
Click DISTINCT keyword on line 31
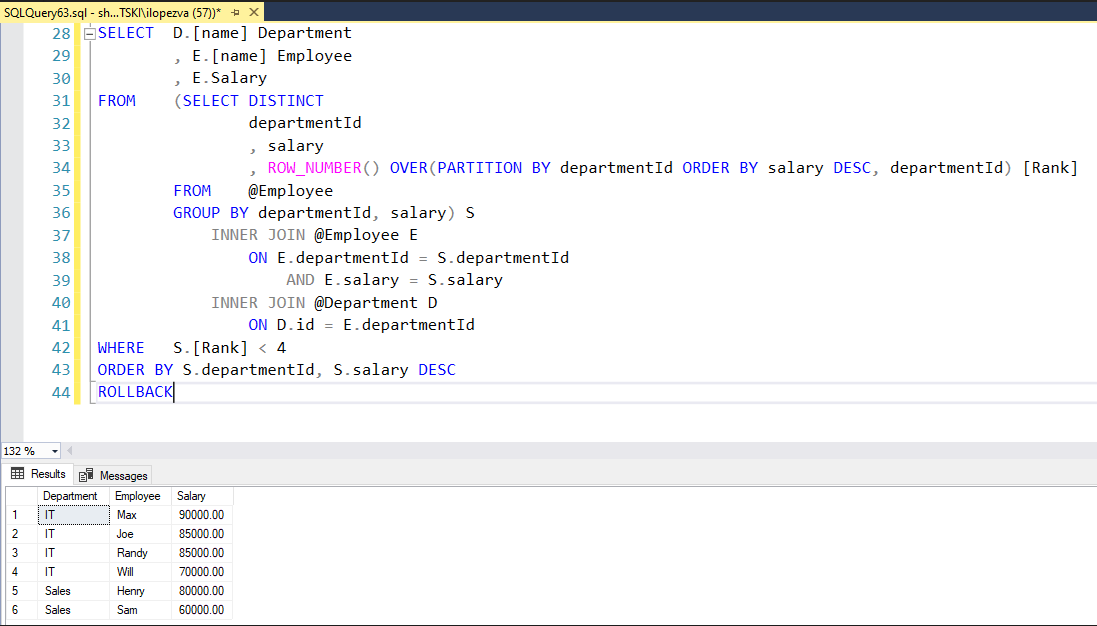click(x=286, y=101)
